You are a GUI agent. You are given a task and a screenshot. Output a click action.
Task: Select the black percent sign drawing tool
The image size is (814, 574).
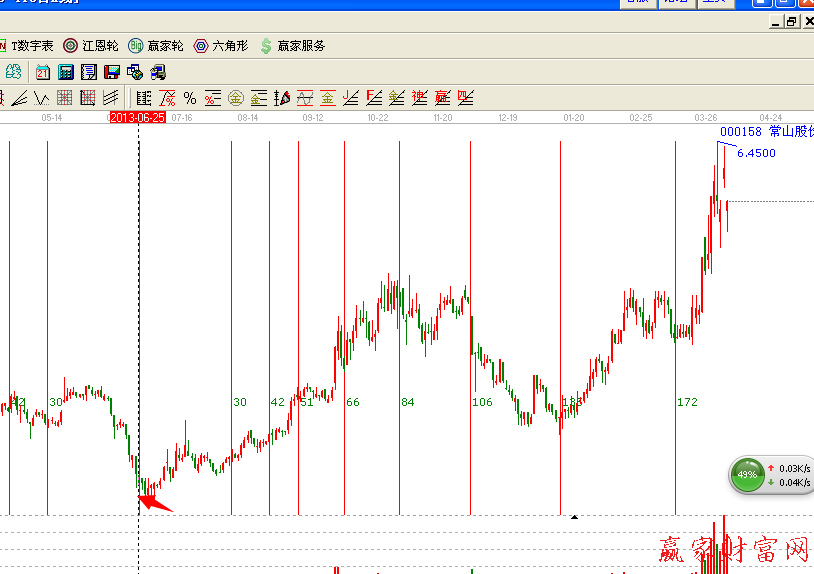[x=190, y=98]
